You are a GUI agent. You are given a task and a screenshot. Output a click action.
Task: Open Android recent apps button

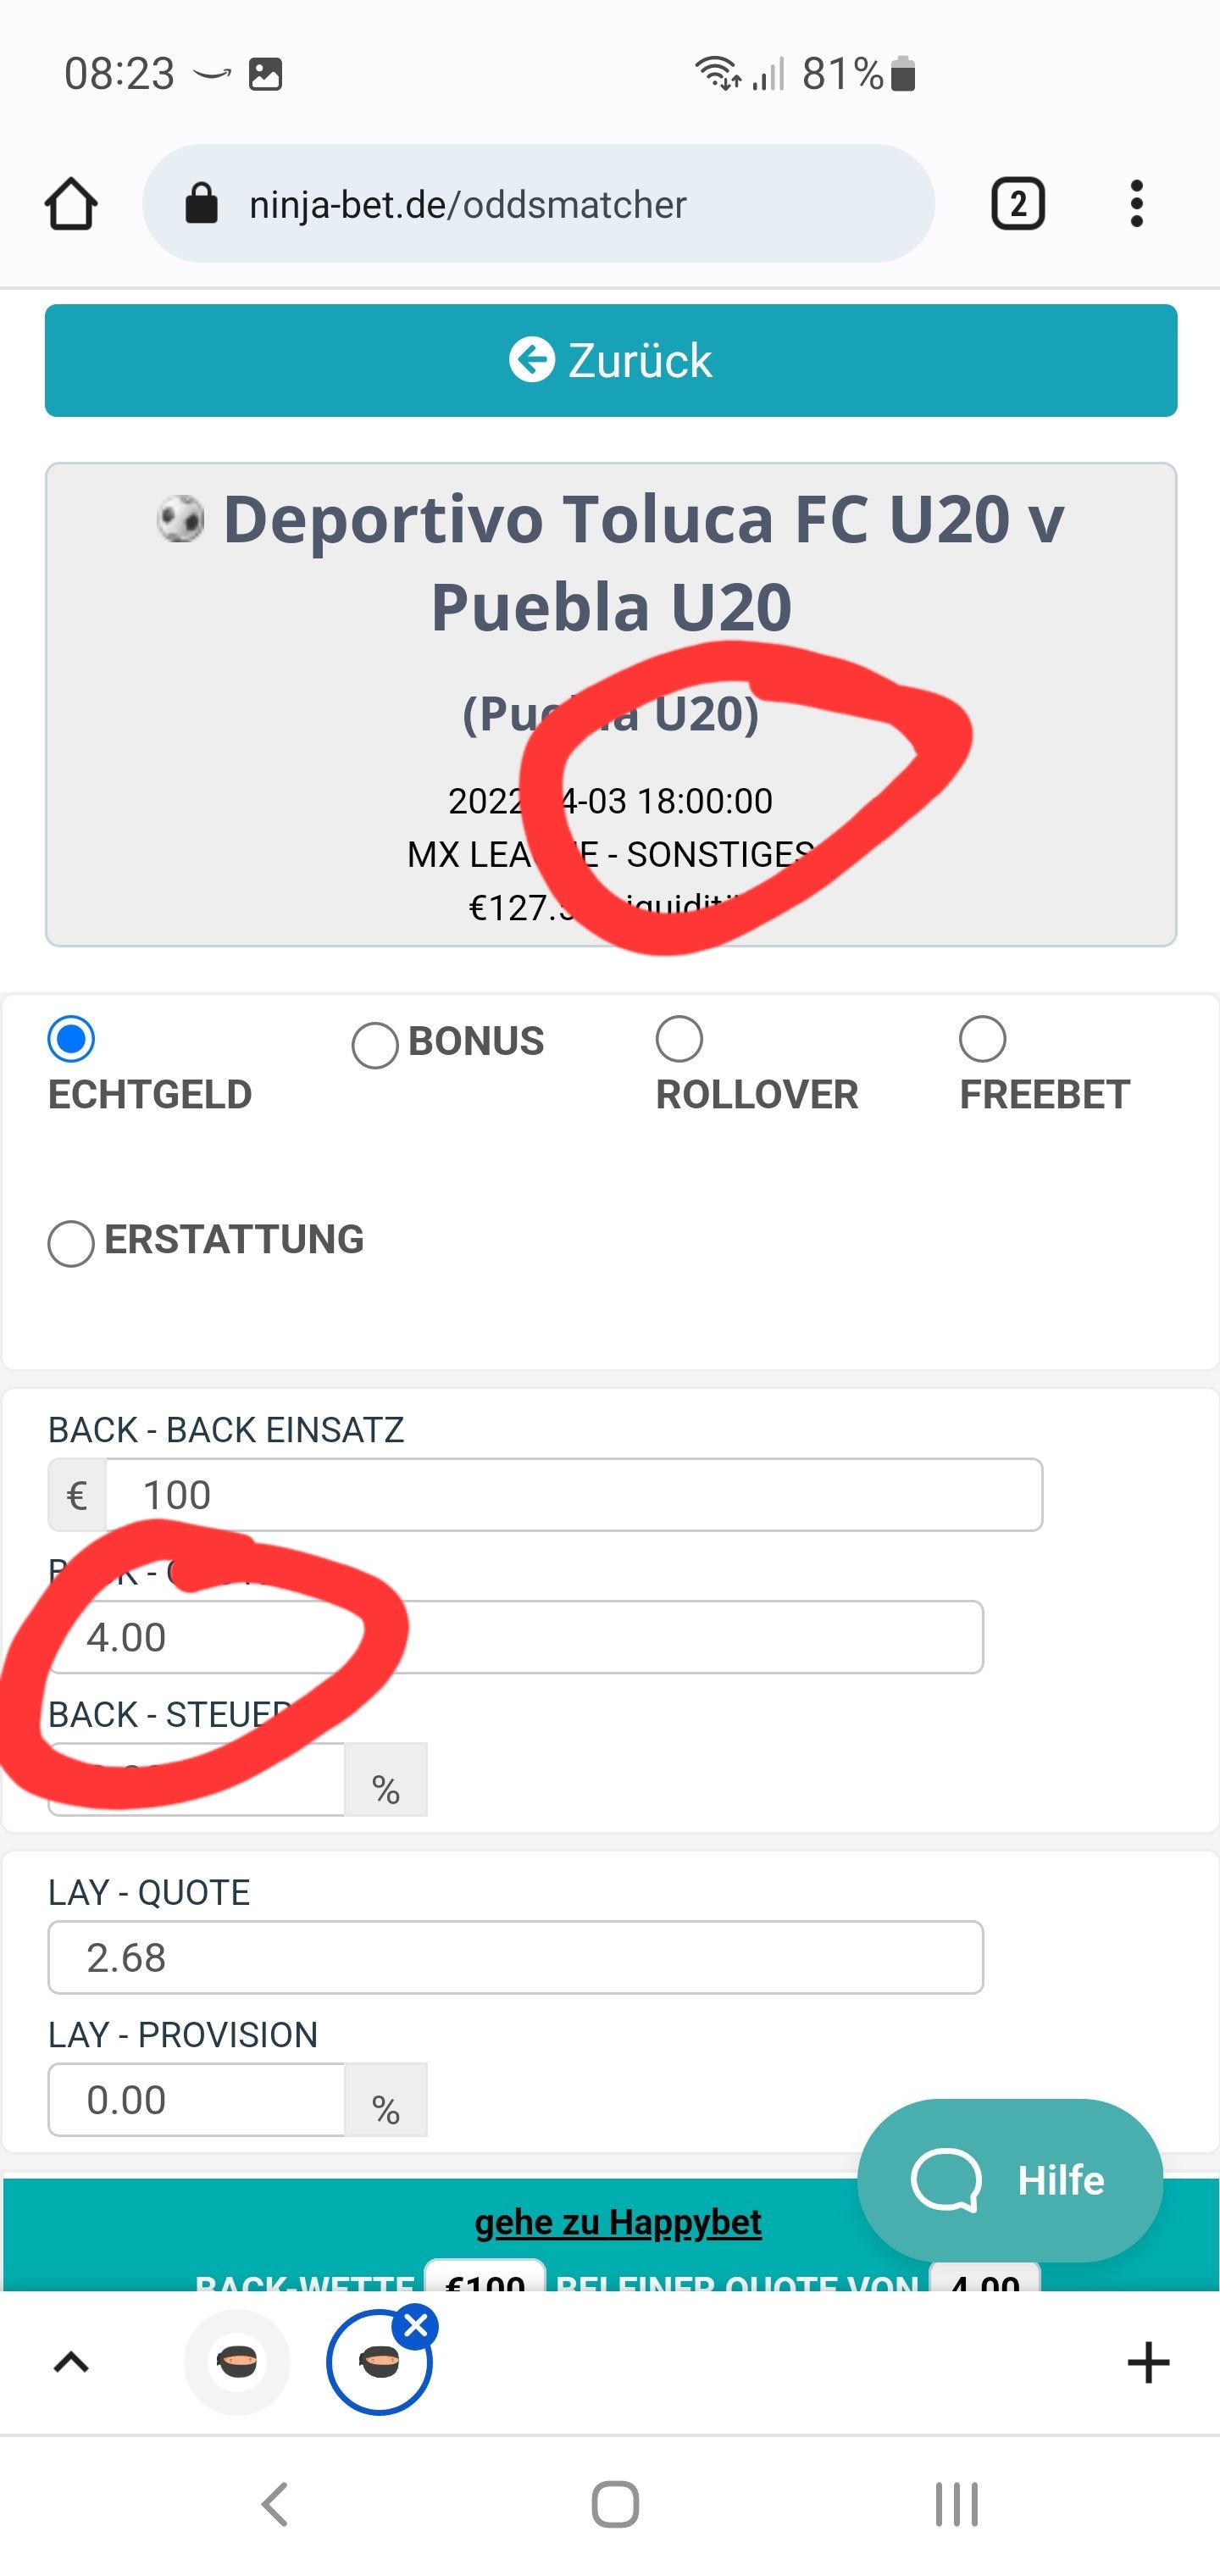coord(957,2504)
